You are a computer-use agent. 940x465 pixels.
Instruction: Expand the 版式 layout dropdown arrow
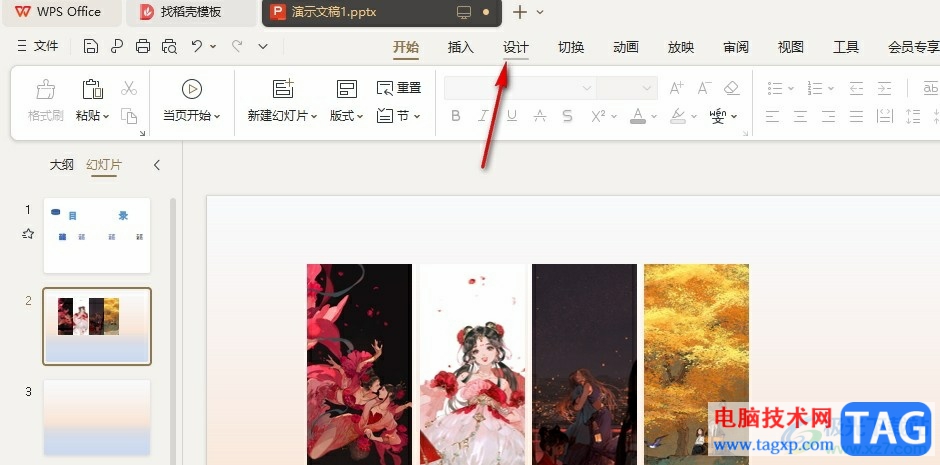[360, 116]
